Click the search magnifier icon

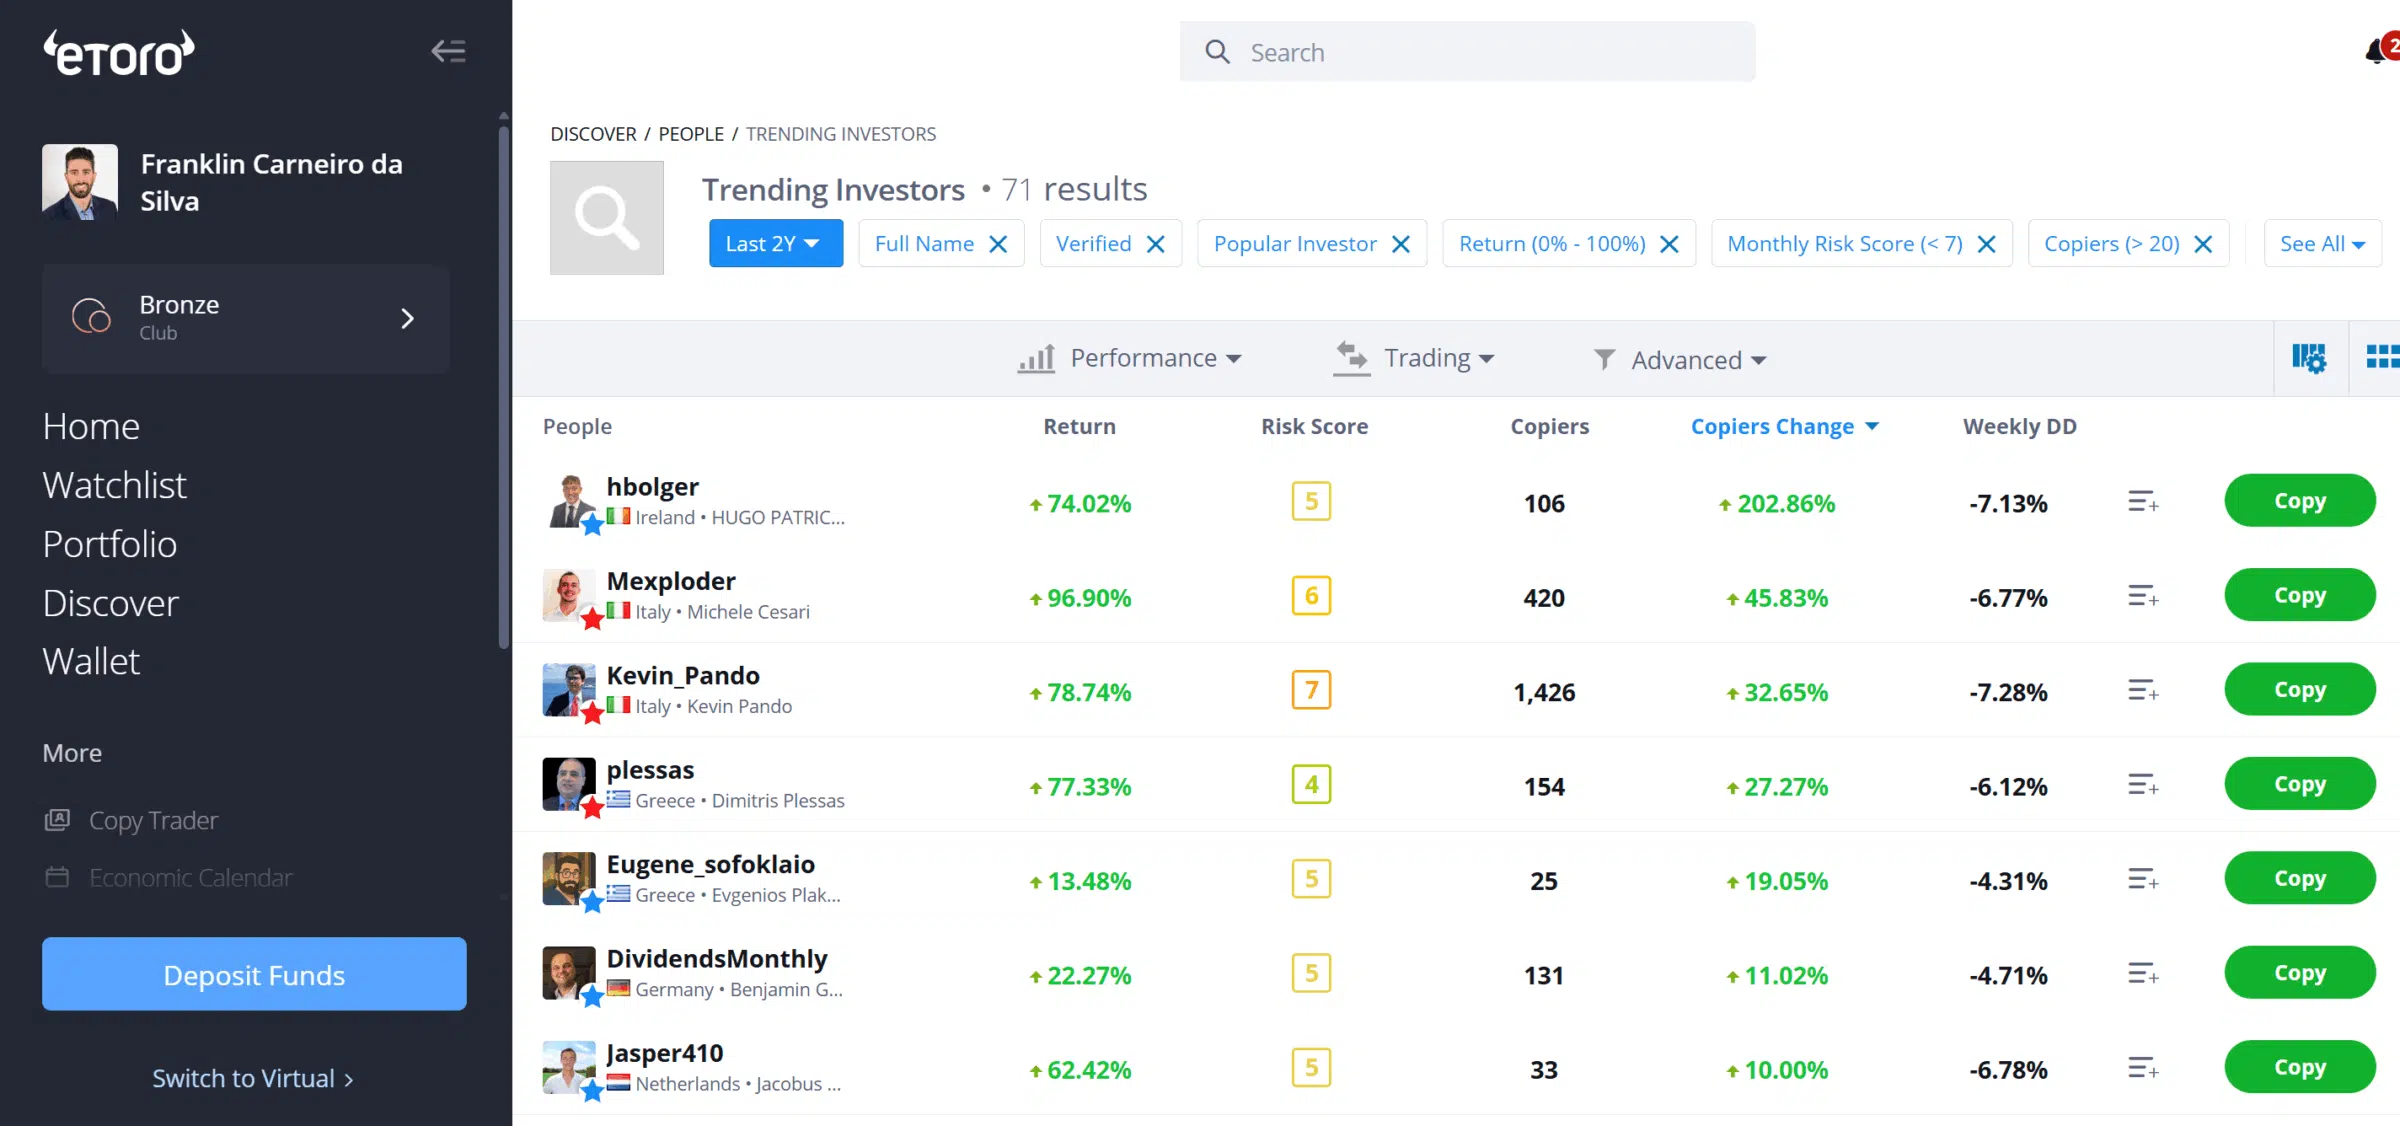(x=1217, y=52)
